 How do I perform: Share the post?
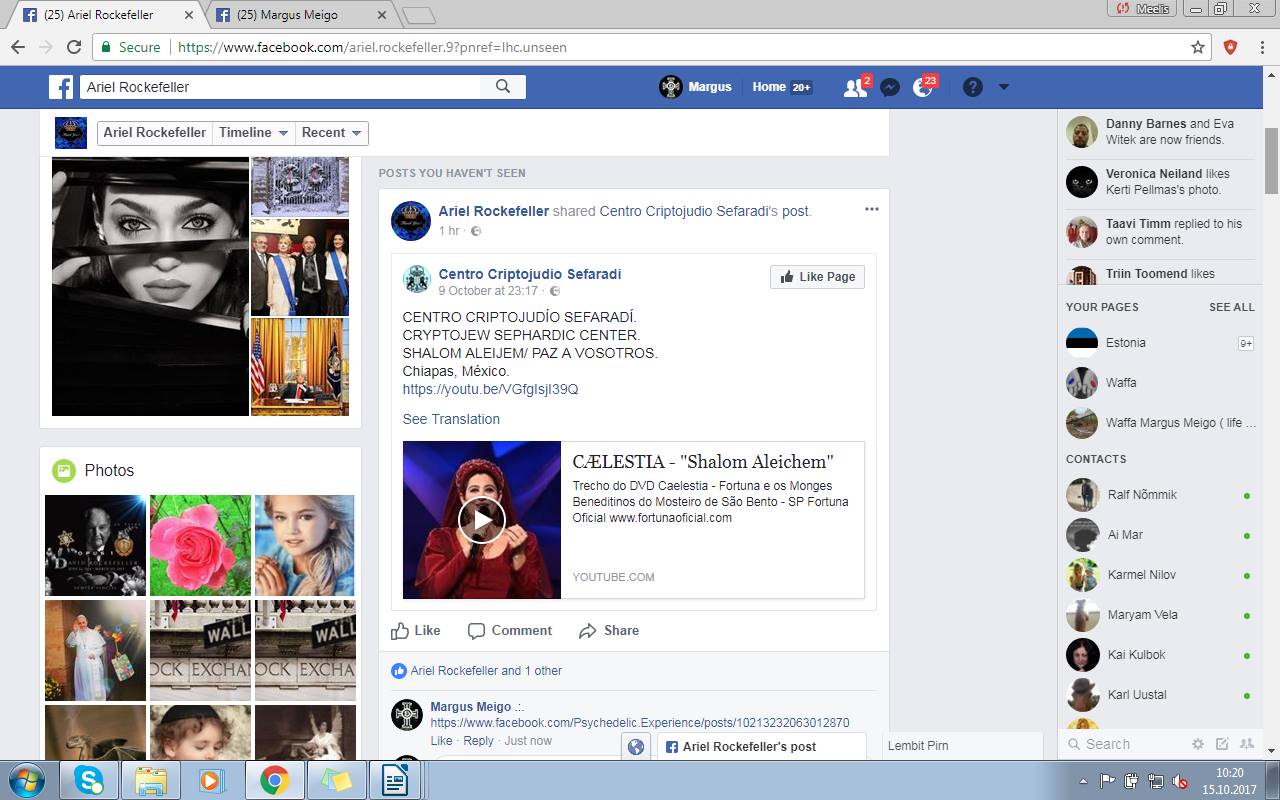(609, 631)
